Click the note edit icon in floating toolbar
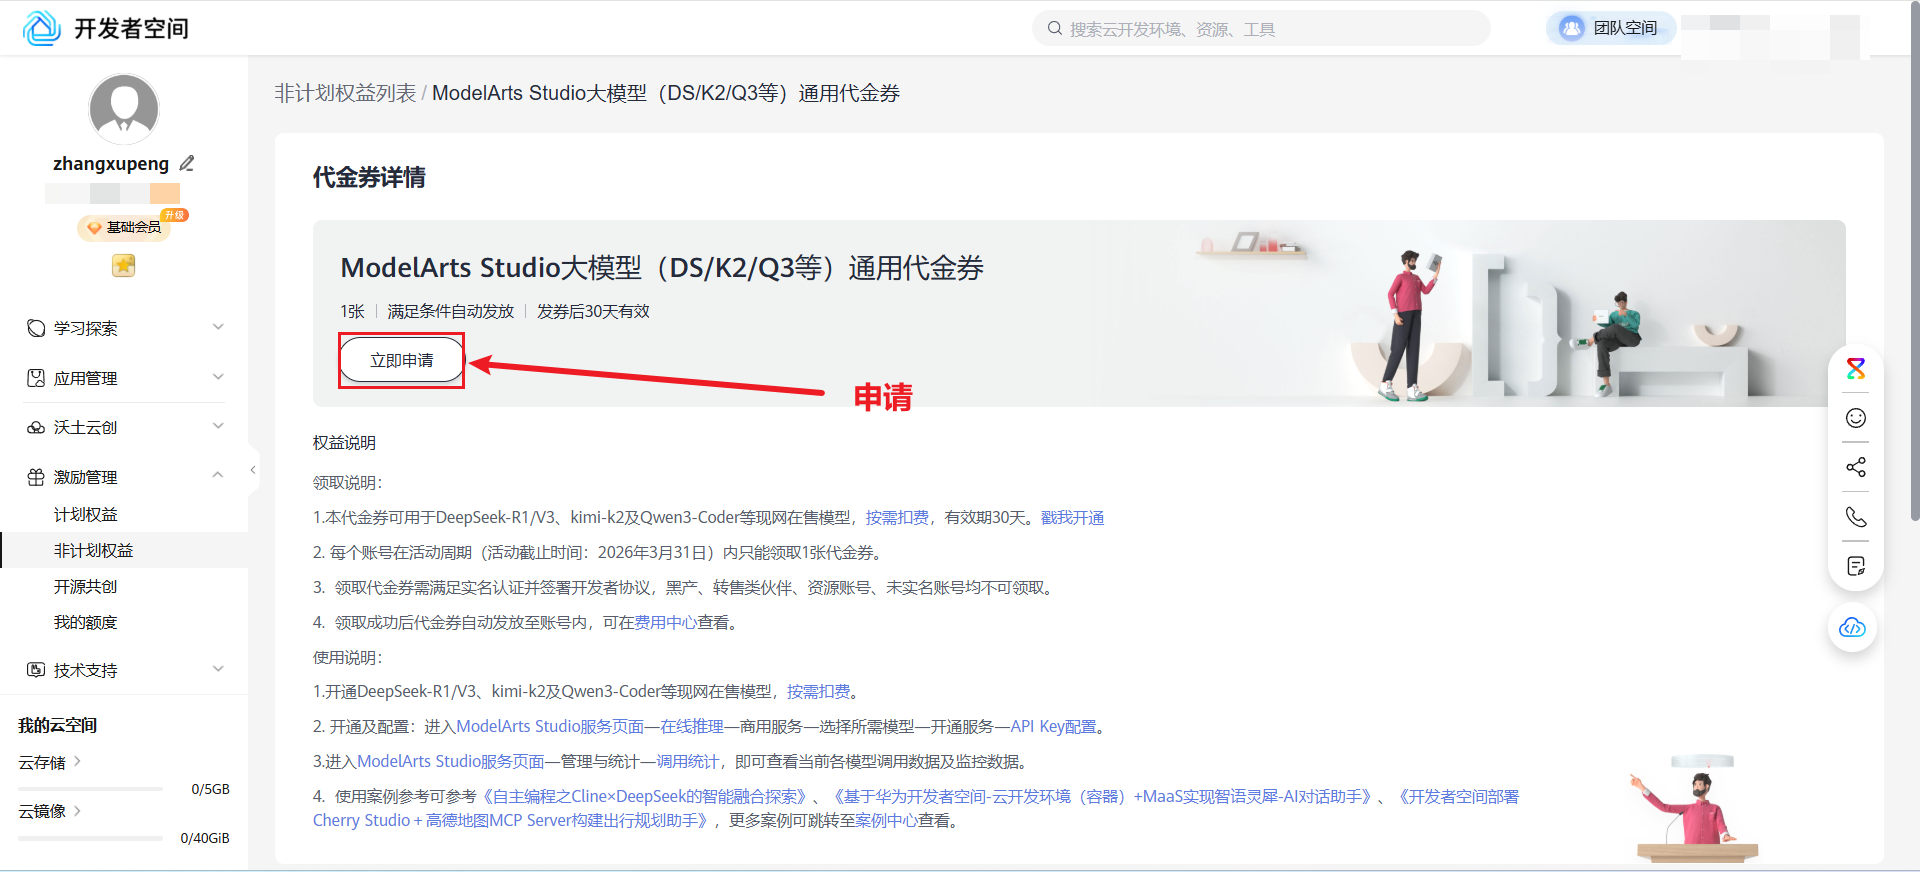The width and height of the screenshot is (1920, 872). [x=1856, y=566]
